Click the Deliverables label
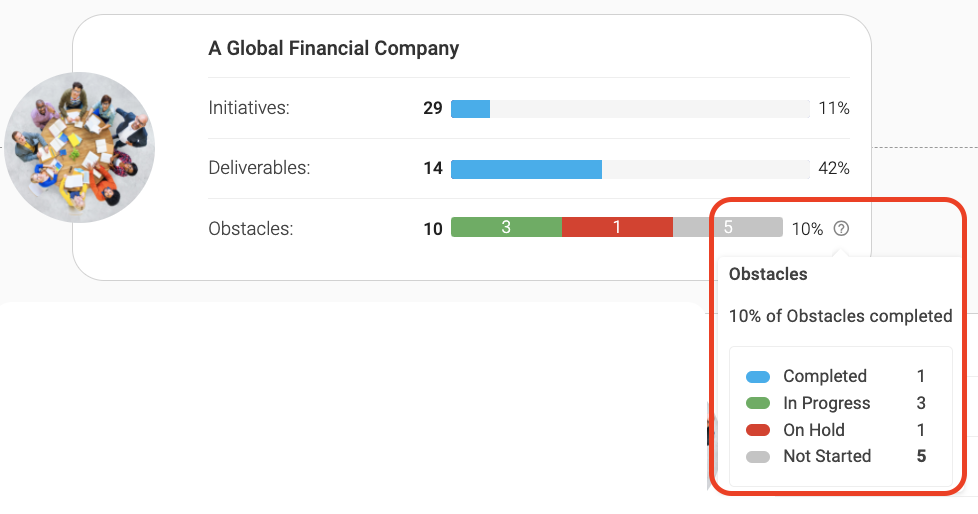The image size is (978, 514). (259, 168)
